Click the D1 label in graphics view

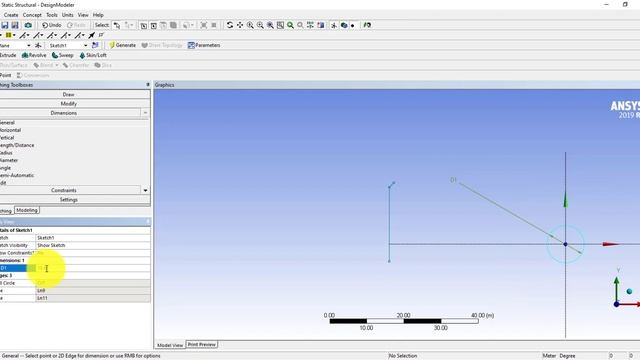[453, 180]
